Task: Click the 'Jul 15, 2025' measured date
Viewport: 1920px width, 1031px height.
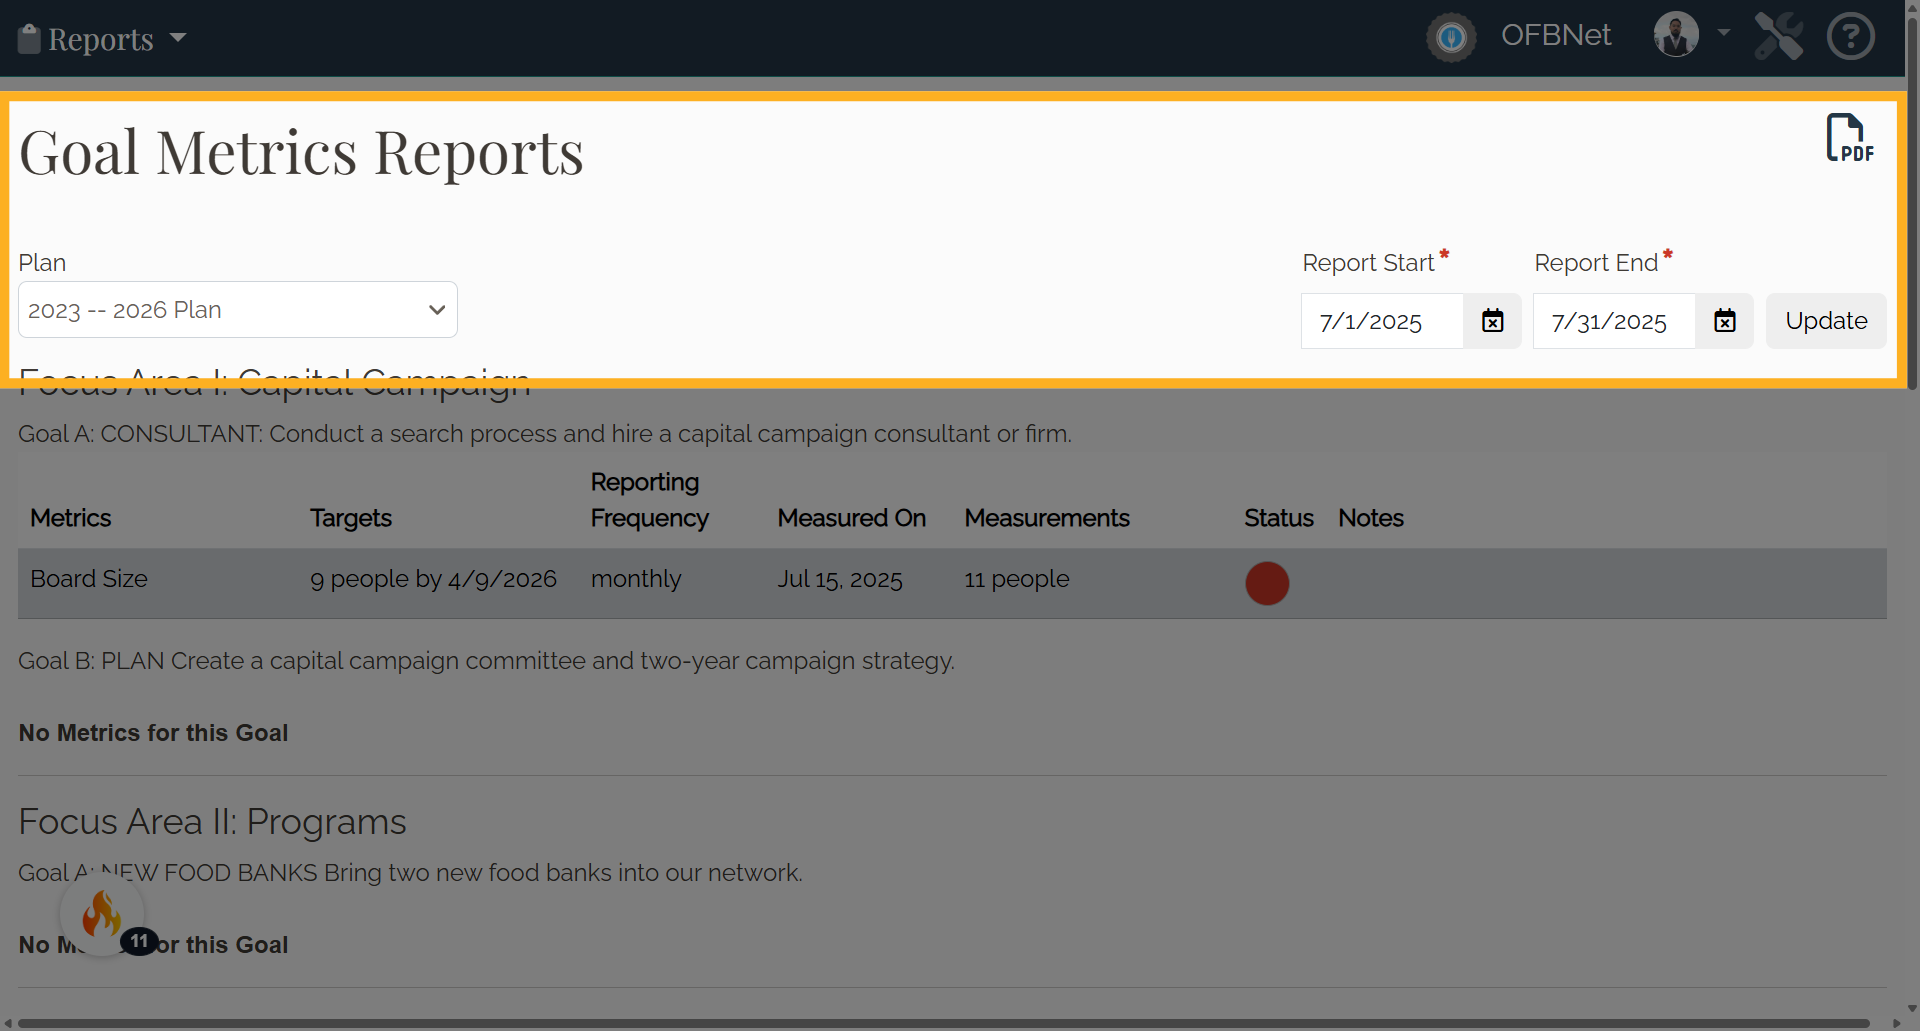Action: click(x=840, y=580)
